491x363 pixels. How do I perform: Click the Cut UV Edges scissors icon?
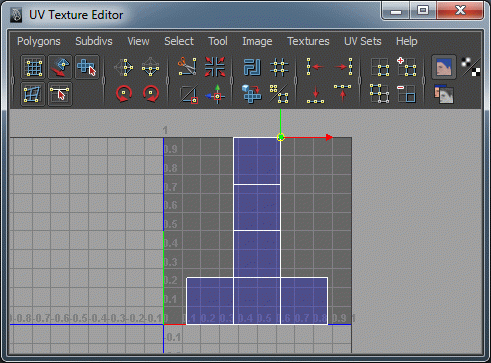pyautogui.click(x=187, y=66)
